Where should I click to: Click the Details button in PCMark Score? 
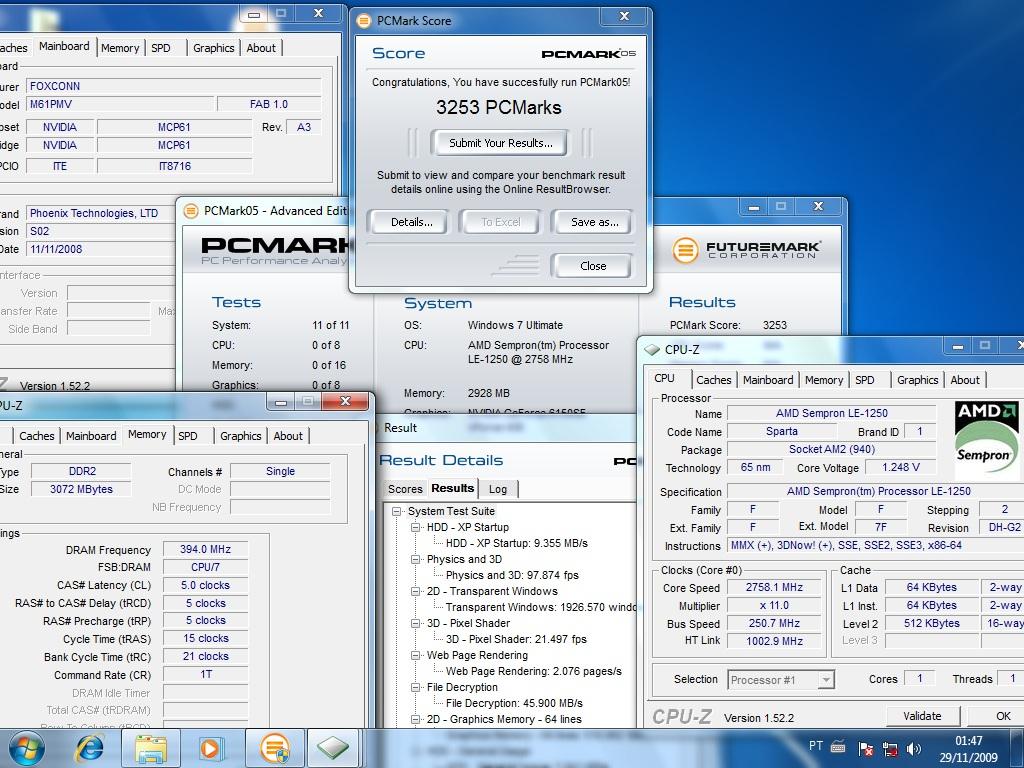point(411,222)
